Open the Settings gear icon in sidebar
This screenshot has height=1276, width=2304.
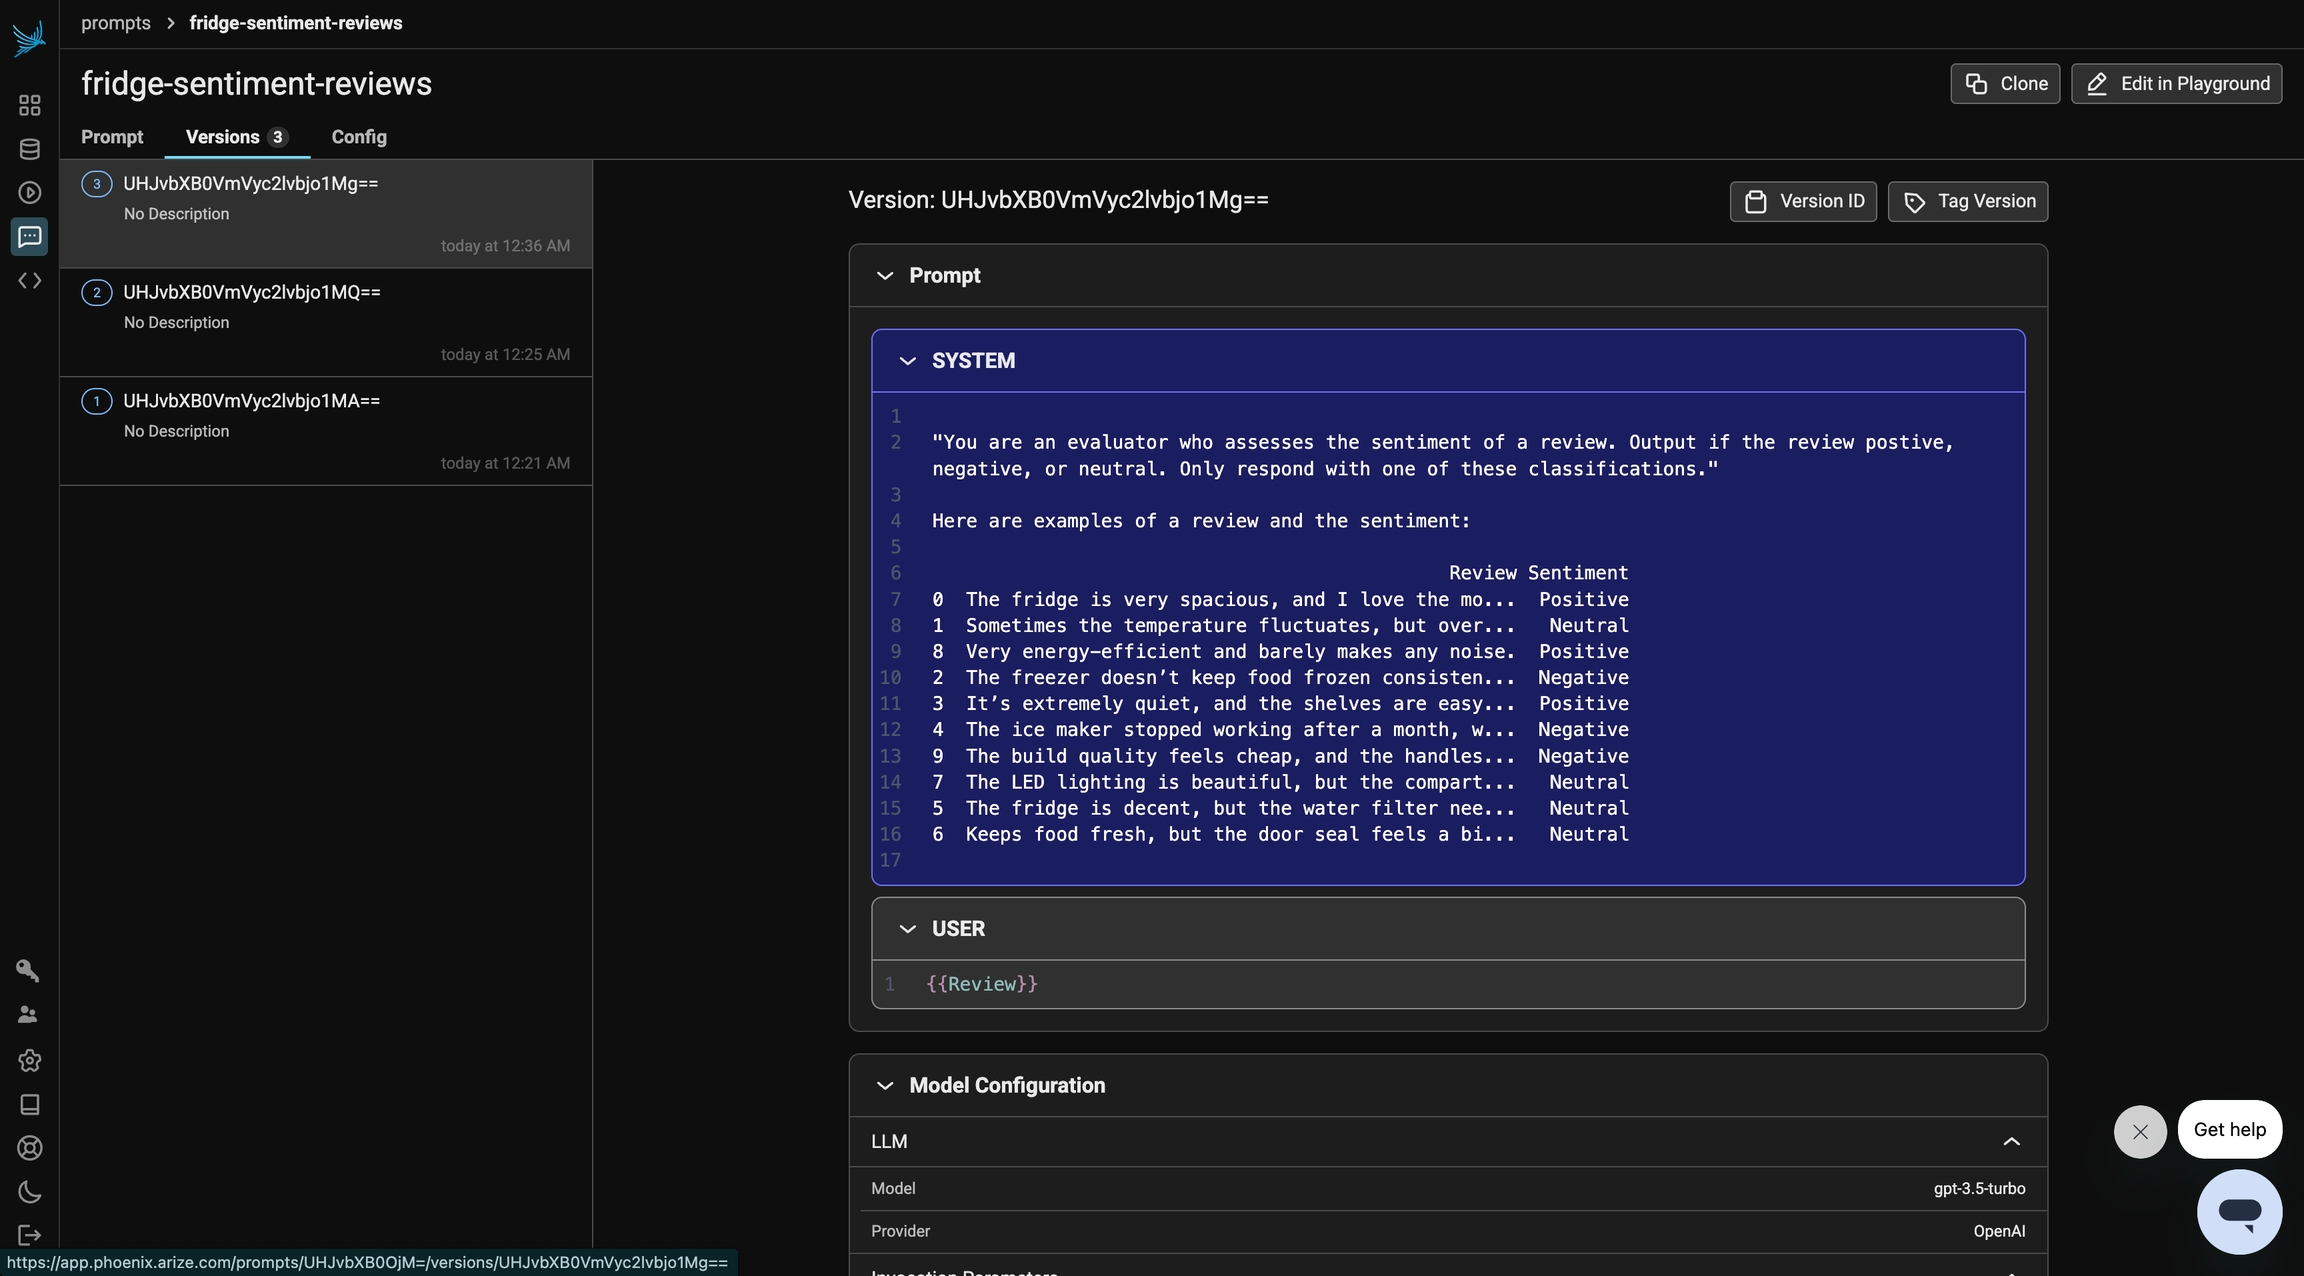click(30, 1060)
